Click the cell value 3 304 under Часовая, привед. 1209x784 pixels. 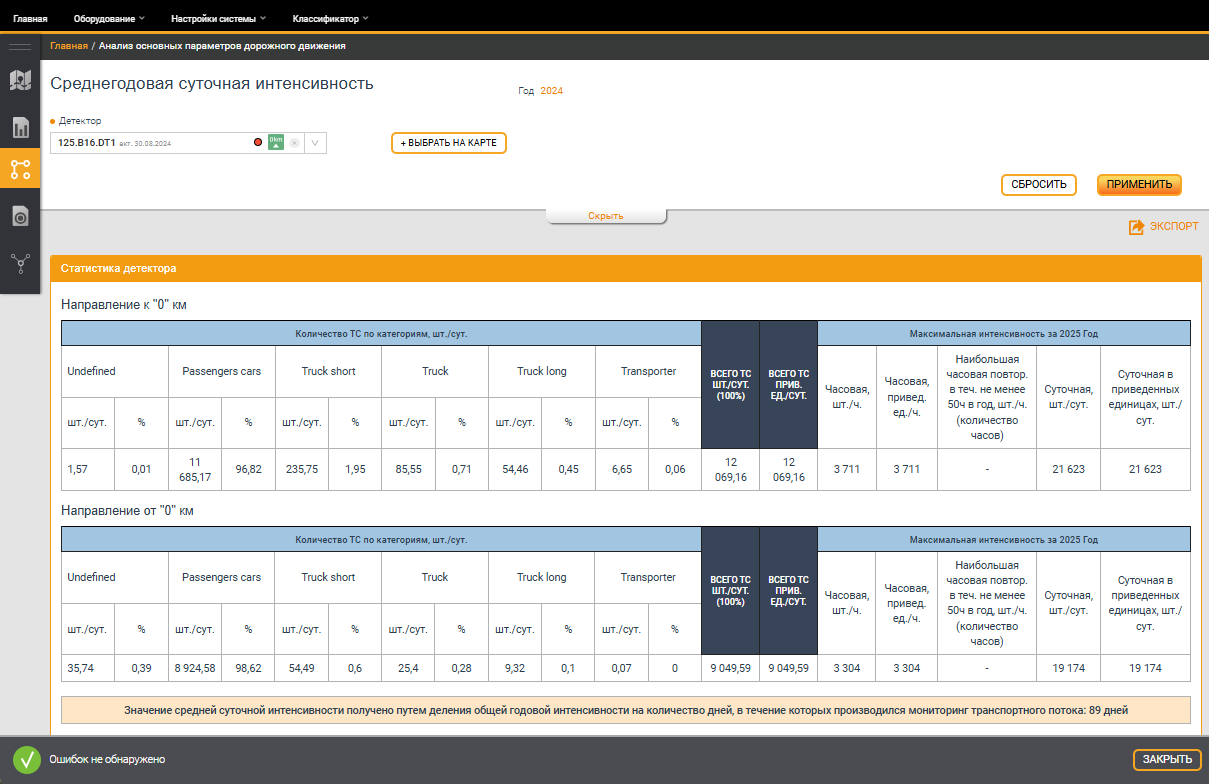point(906,668)
